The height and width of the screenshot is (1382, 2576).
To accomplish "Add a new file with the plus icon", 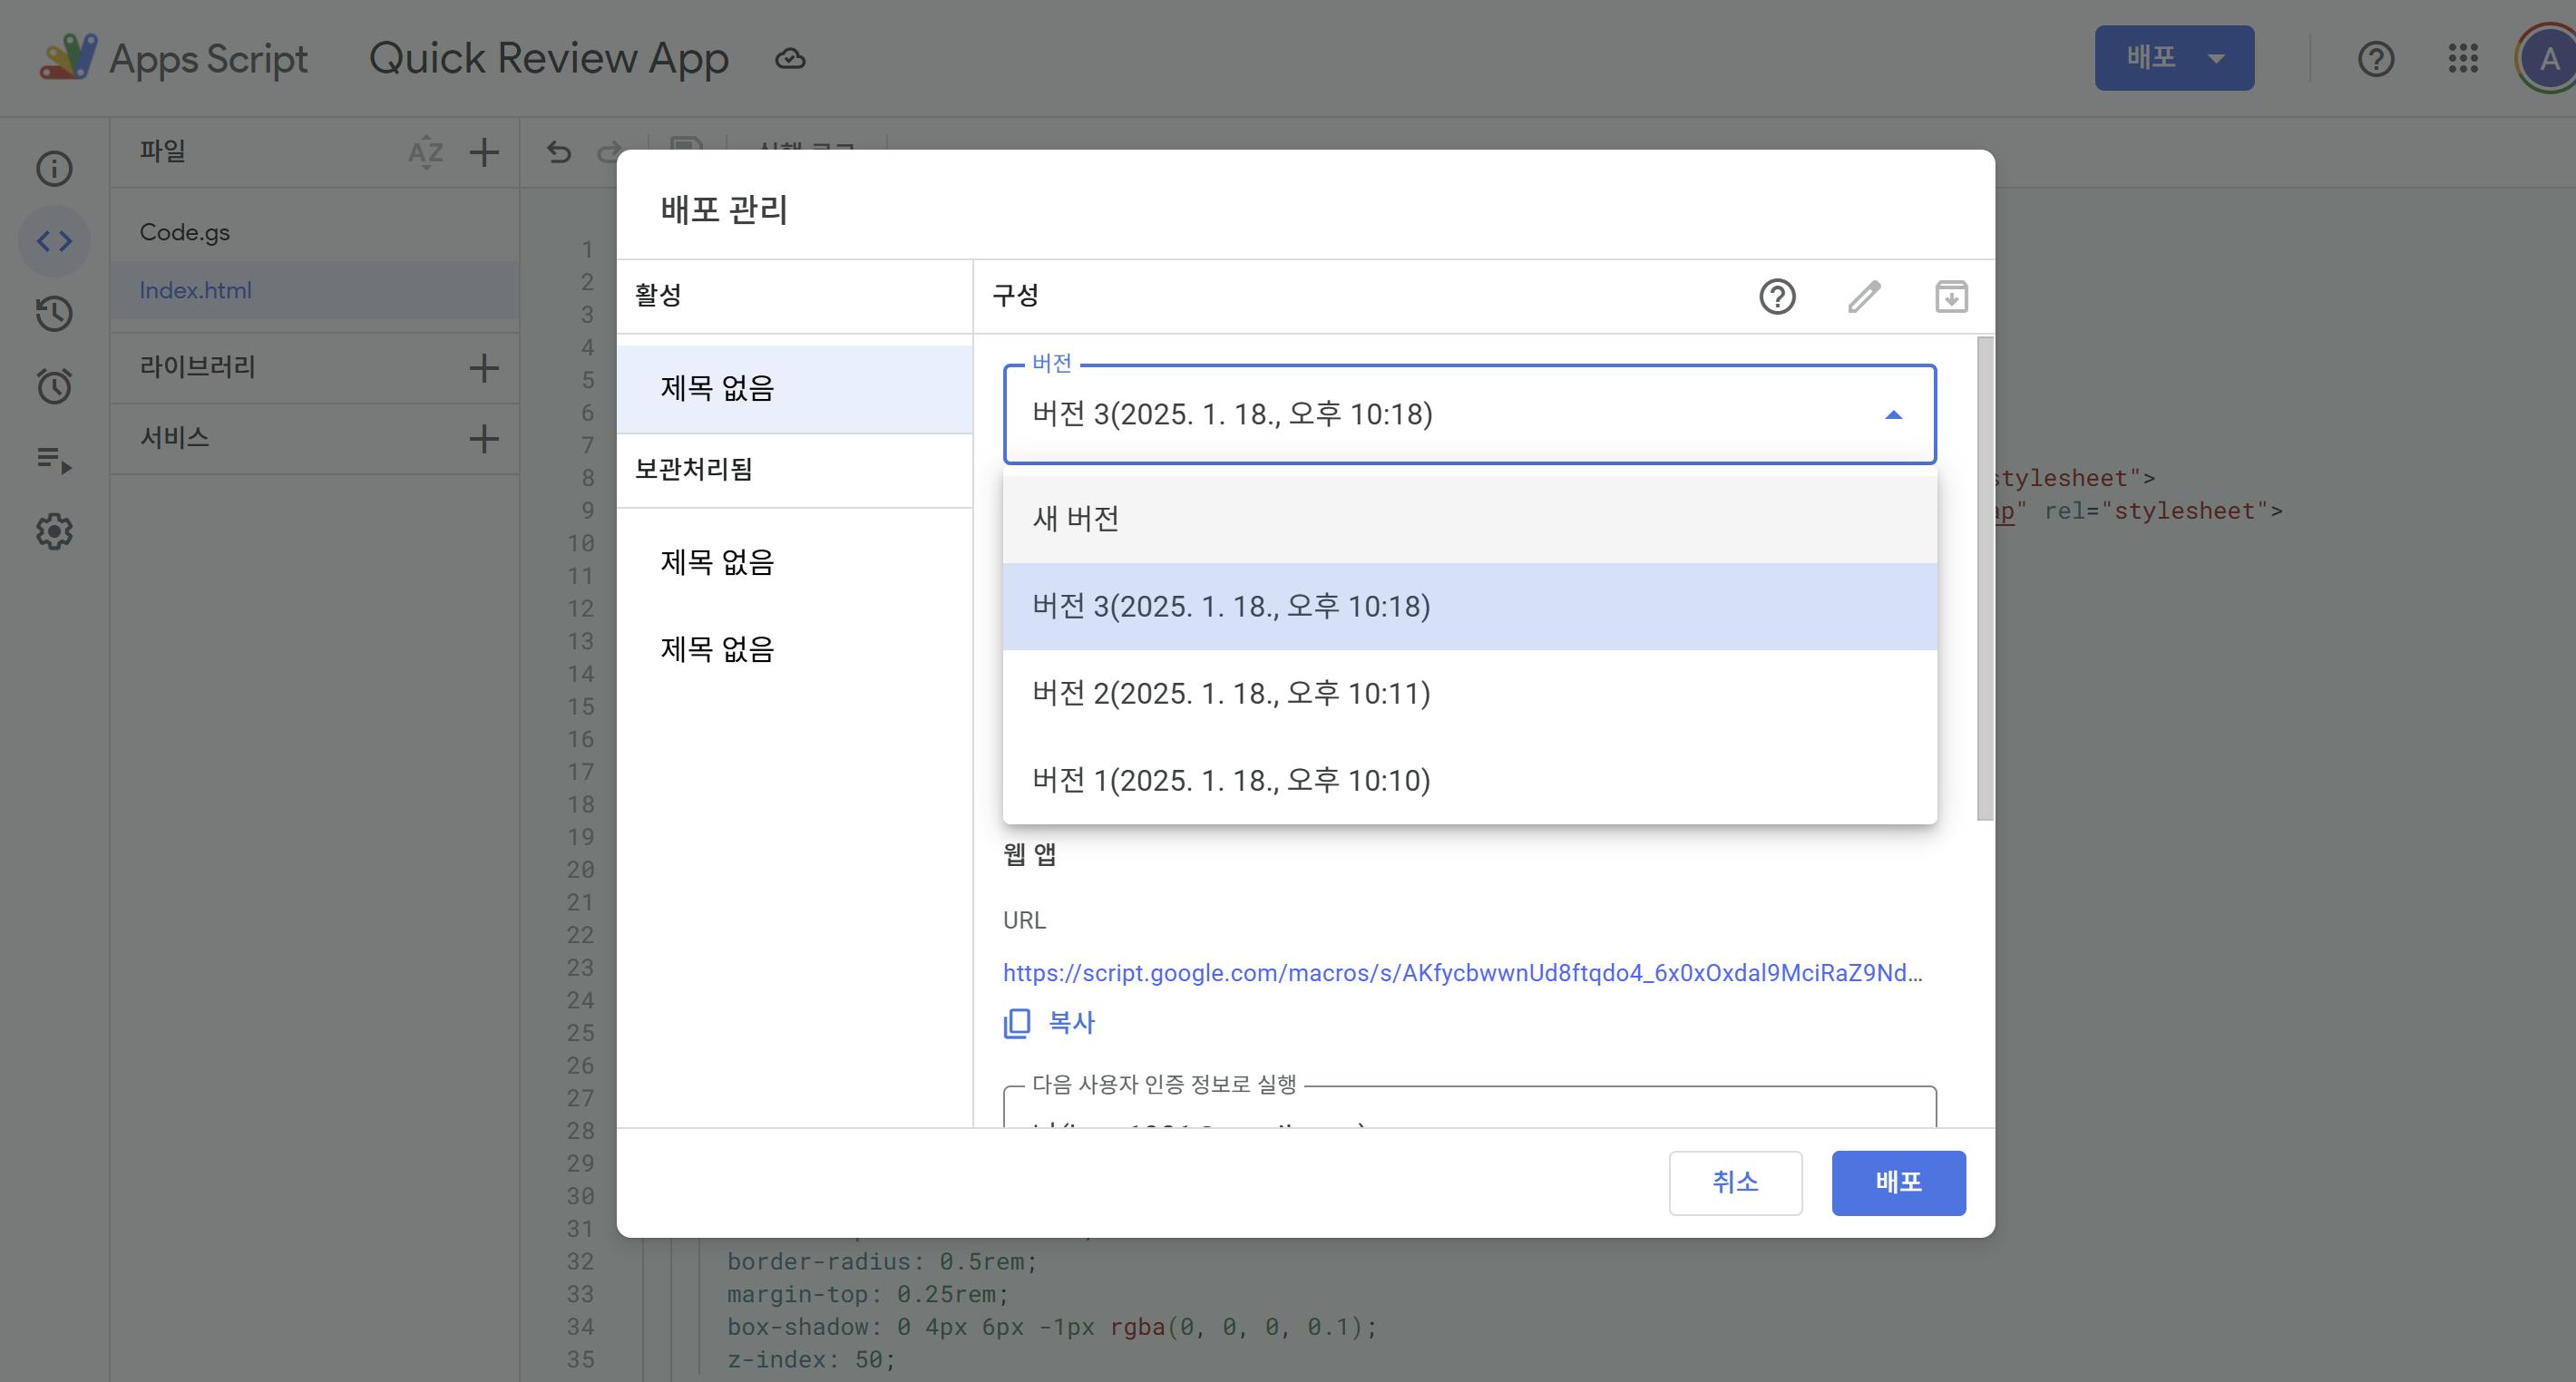I will 485,152.
